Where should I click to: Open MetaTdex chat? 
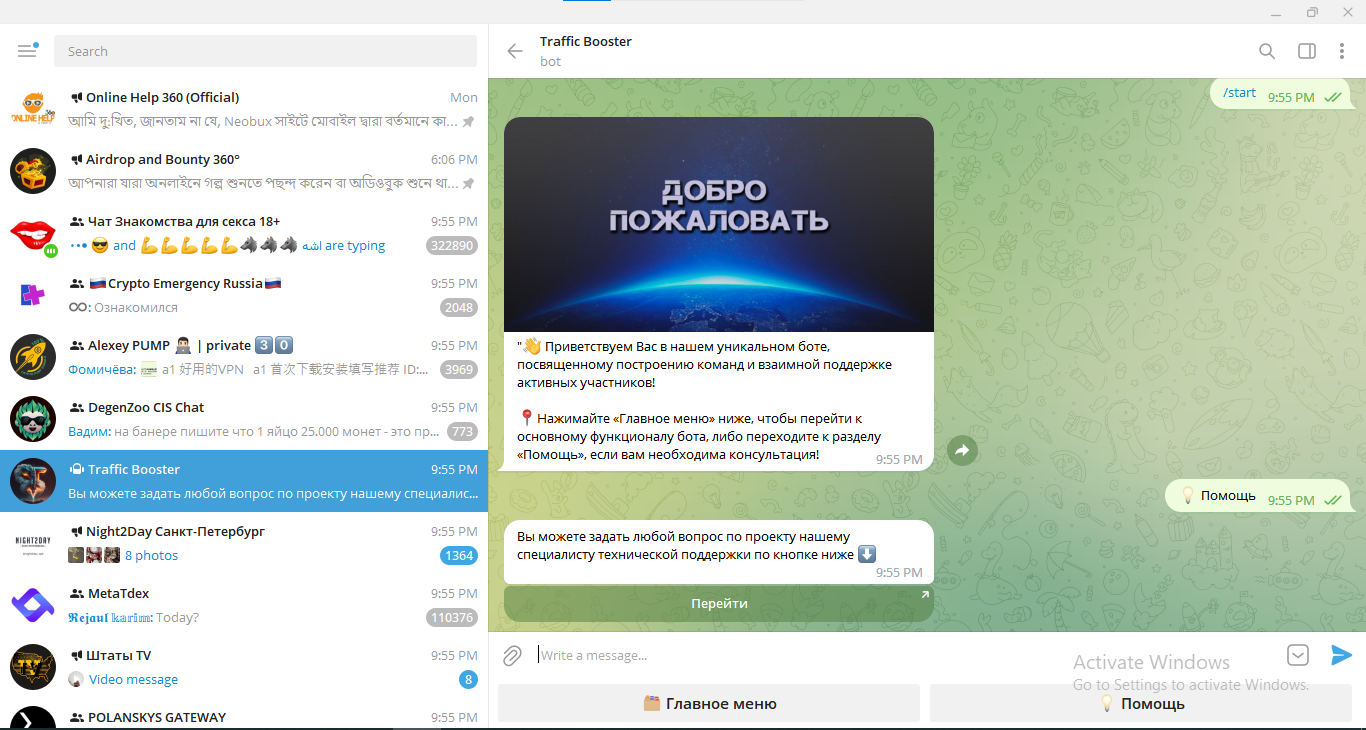pos(244,605)
